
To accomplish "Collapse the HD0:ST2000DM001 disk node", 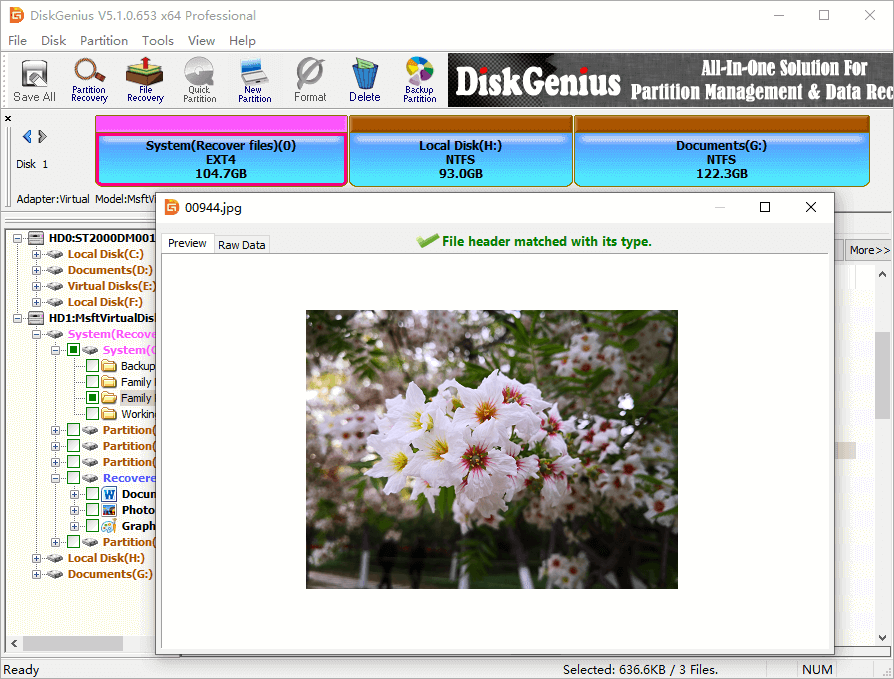I will click(20, 238).
